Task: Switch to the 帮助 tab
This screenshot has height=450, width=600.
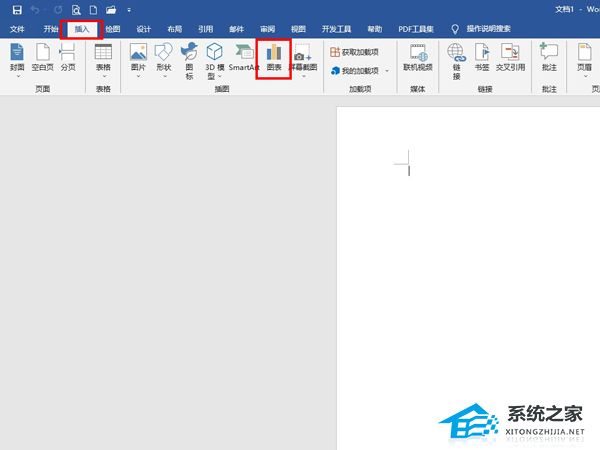Action: coord(375,29)
